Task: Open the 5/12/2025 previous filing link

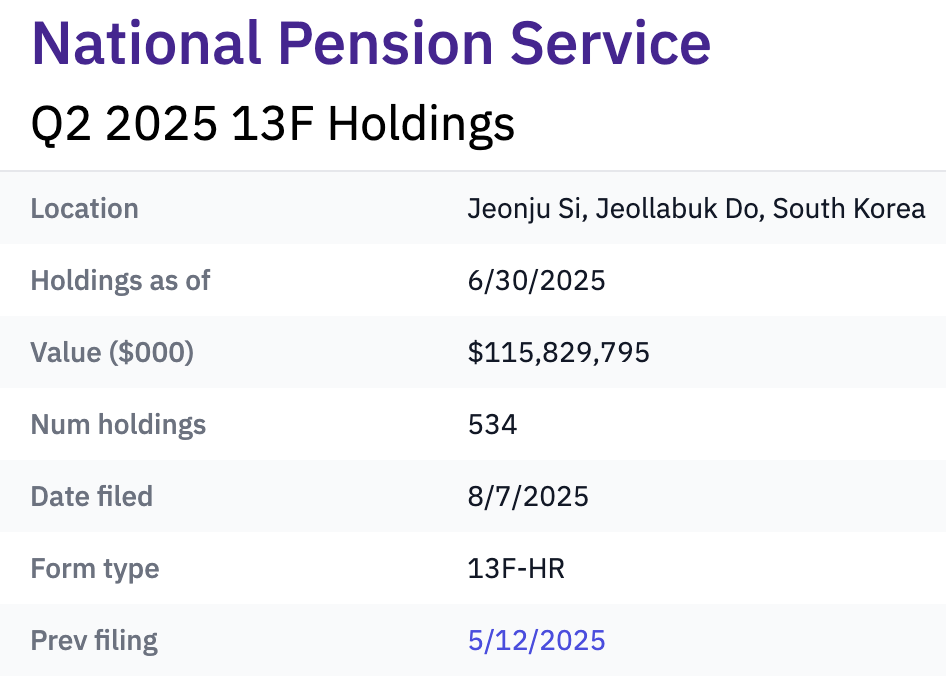Action: 536,640
